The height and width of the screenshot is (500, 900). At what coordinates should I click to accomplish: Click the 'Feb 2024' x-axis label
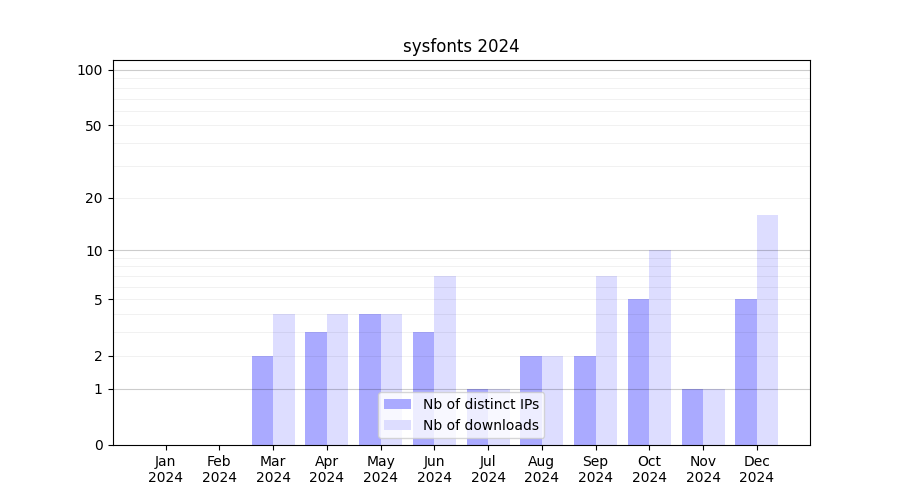pyautogui.click(x=219, y=469)
